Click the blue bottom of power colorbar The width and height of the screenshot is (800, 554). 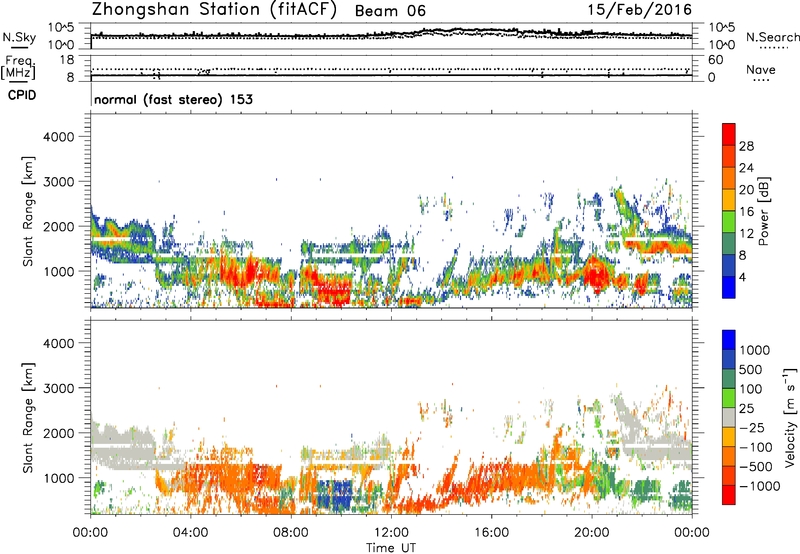click(x=729, y=287)
